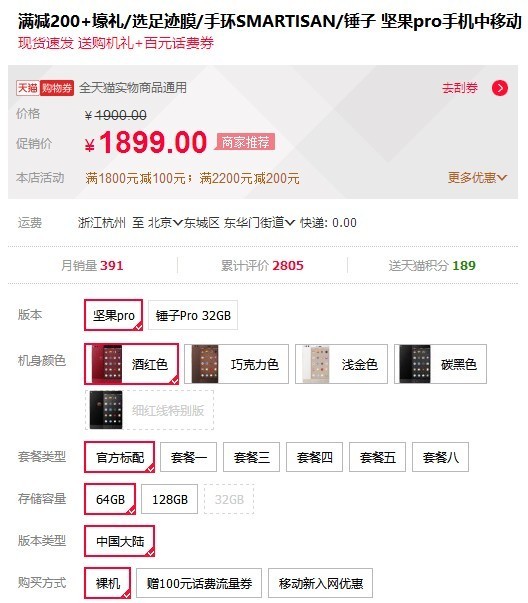528x603 pixels.
Task: Click the 天猫 购物券 coupon badge
Action: pyautogui.click(x=45, y=88)
